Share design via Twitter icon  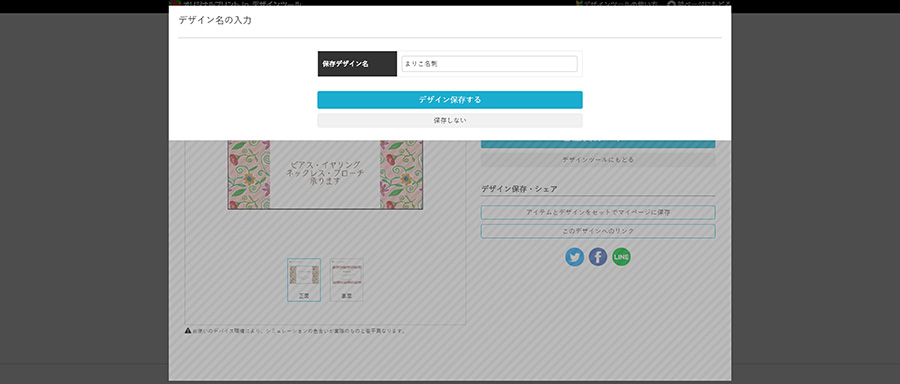click(575, 257)
